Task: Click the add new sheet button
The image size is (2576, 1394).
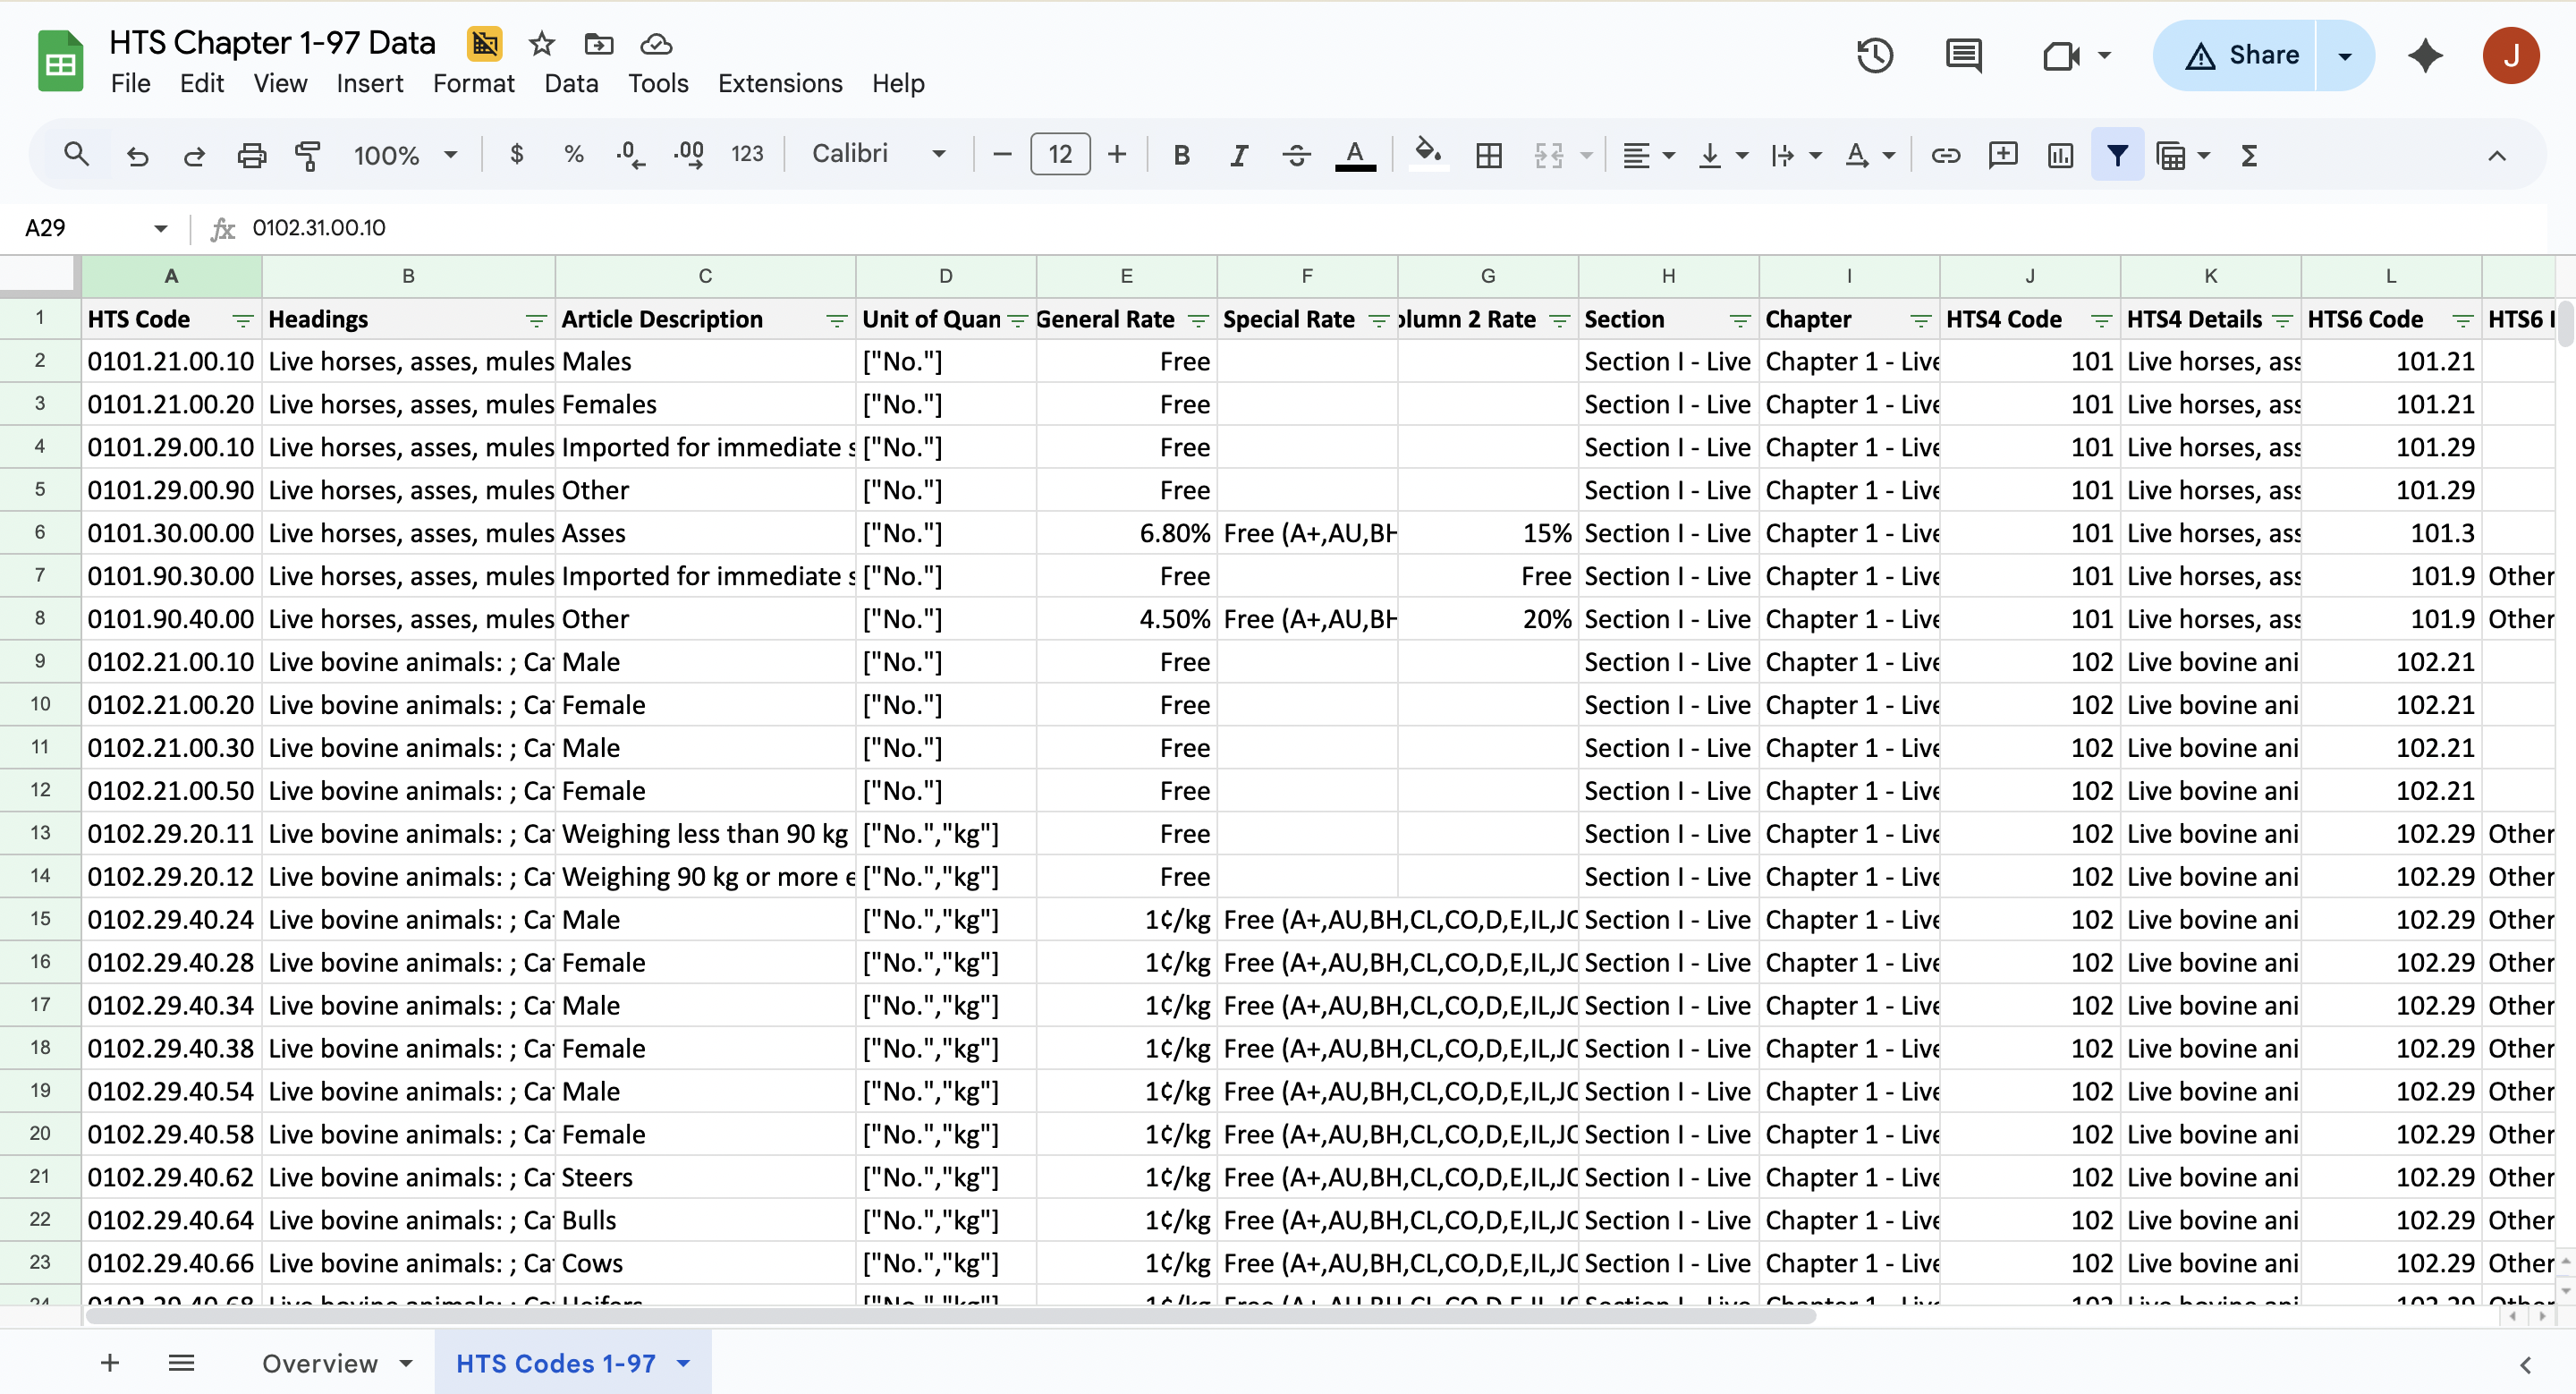Action: (110, 1362)
